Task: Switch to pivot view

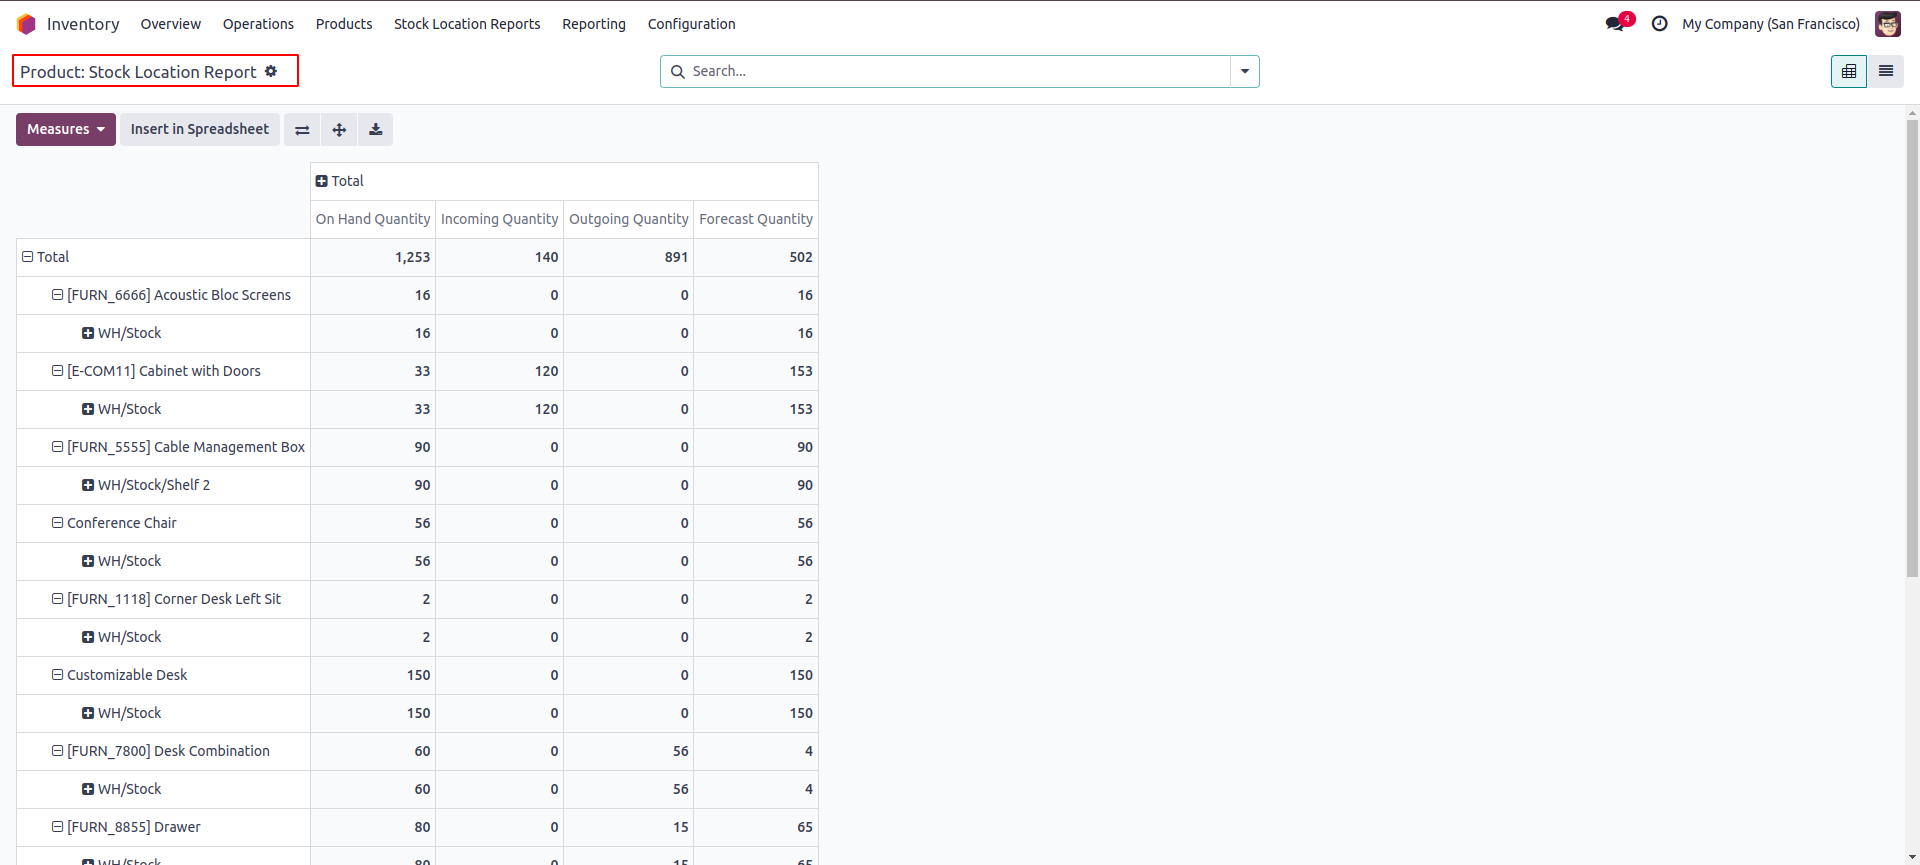Action: click(x=1848, y=72)
